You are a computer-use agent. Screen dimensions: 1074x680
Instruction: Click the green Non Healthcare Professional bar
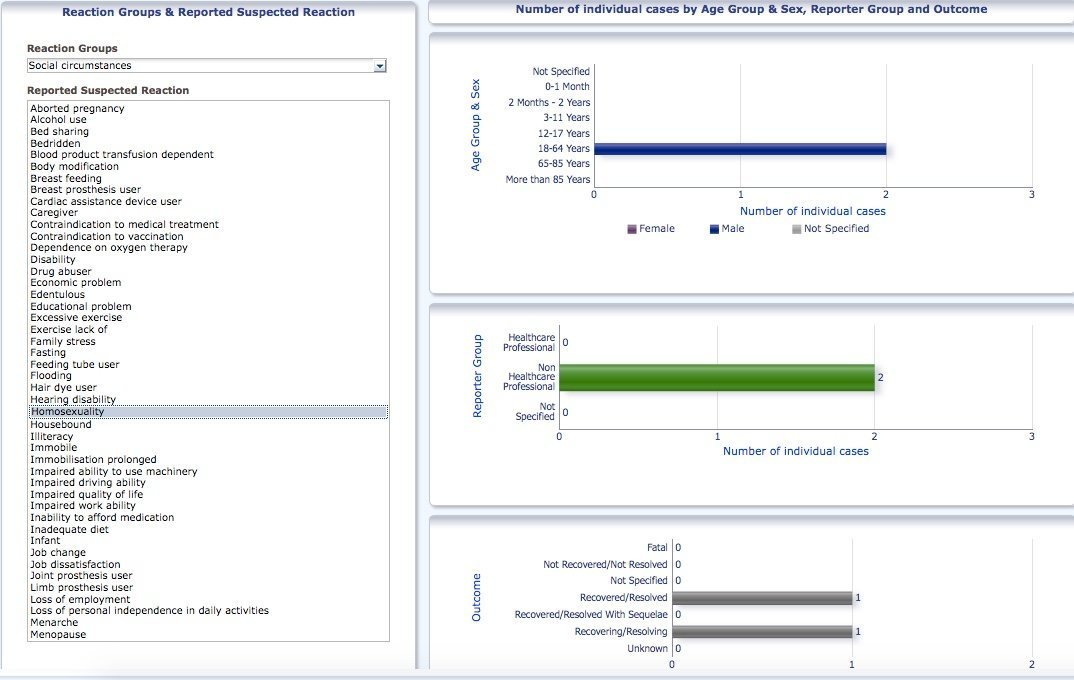point(716,378)
